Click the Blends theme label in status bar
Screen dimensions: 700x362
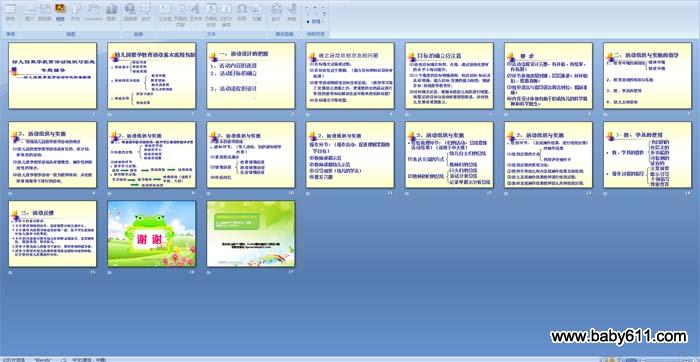43,359
